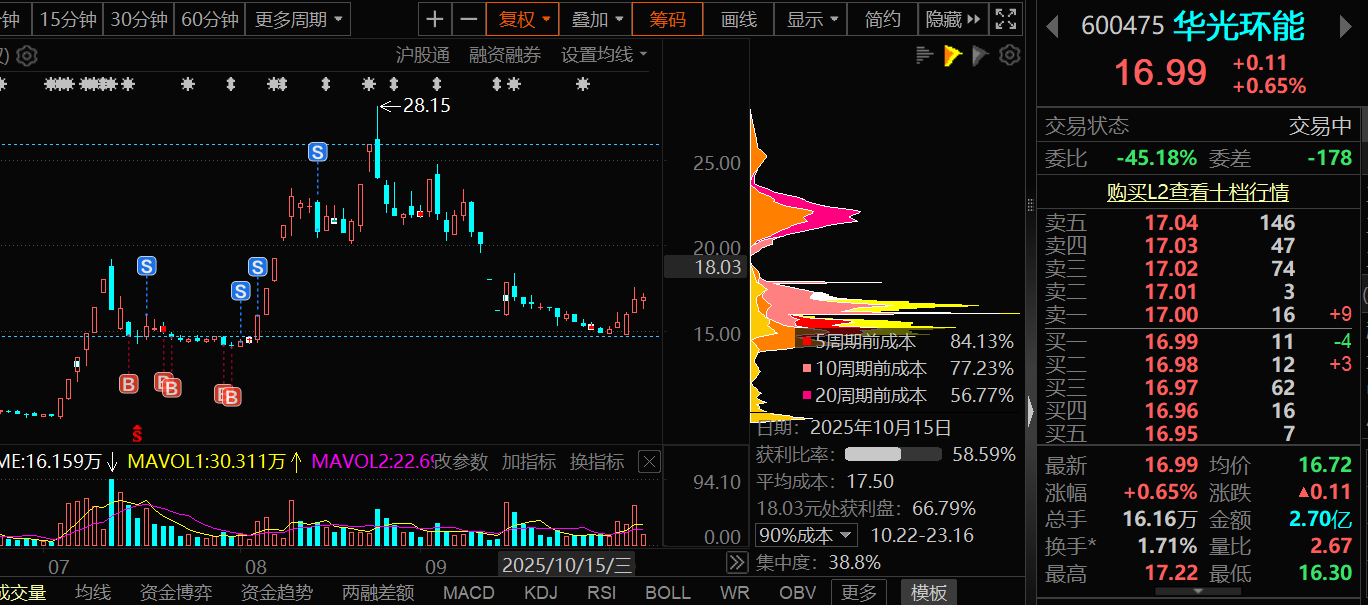
Task: Switch to BOLL indicator tab
Action: click(x=668, y=592)
